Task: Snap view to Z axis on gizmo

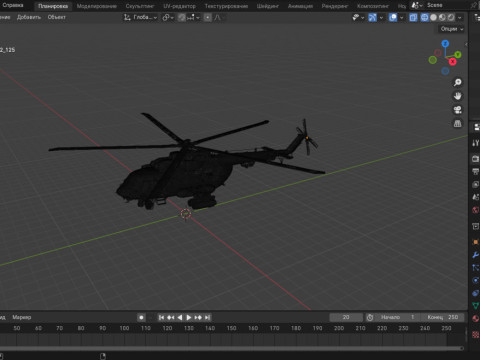Action: pos(445,44)
